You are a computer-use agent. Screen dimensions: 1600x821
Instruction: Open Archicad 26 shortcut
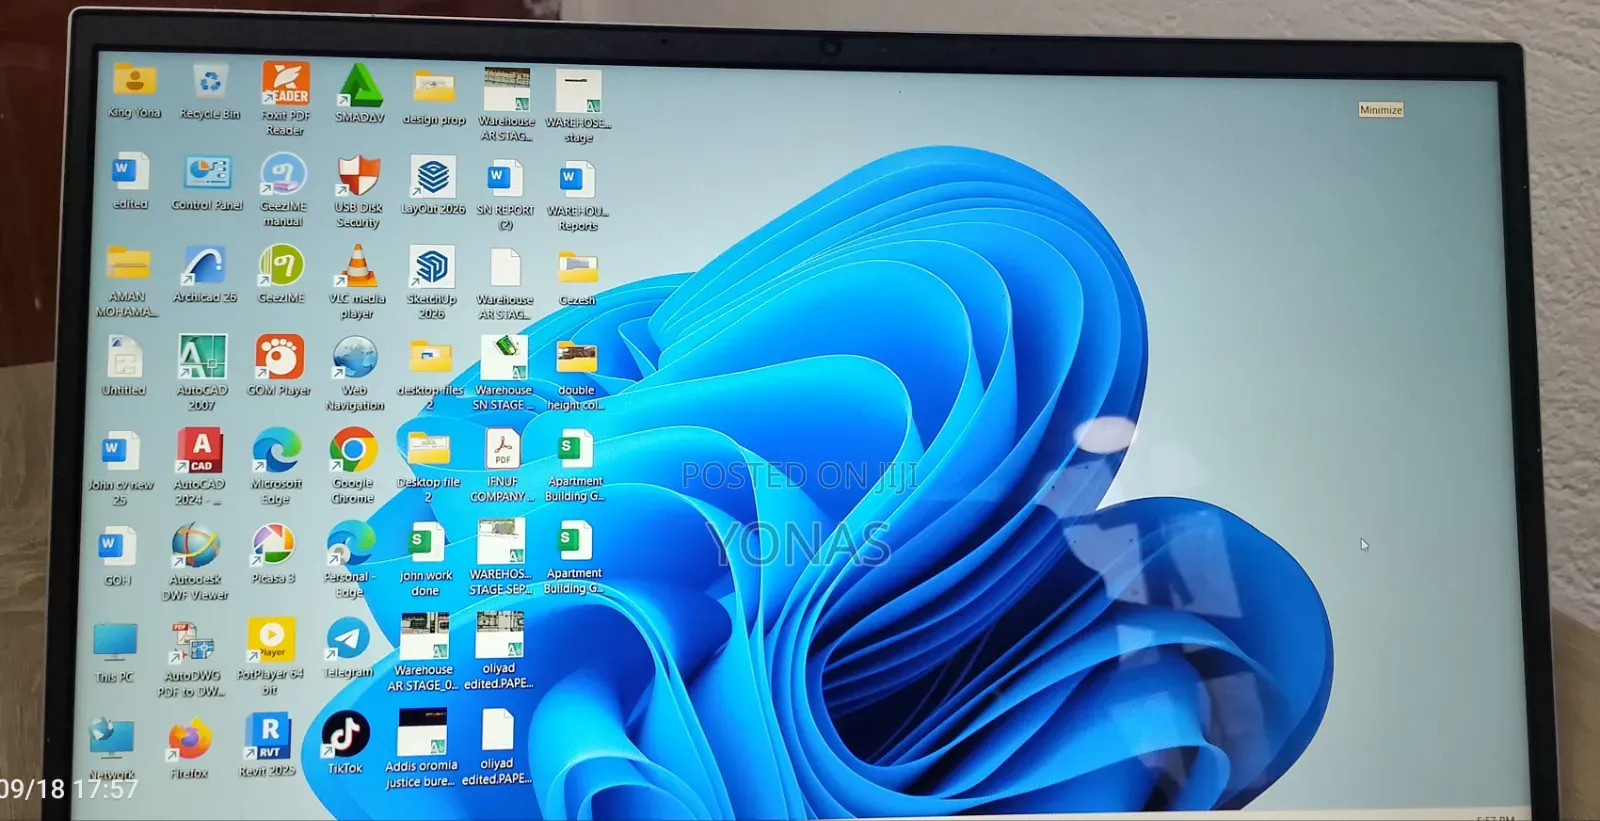pos(204,275)
